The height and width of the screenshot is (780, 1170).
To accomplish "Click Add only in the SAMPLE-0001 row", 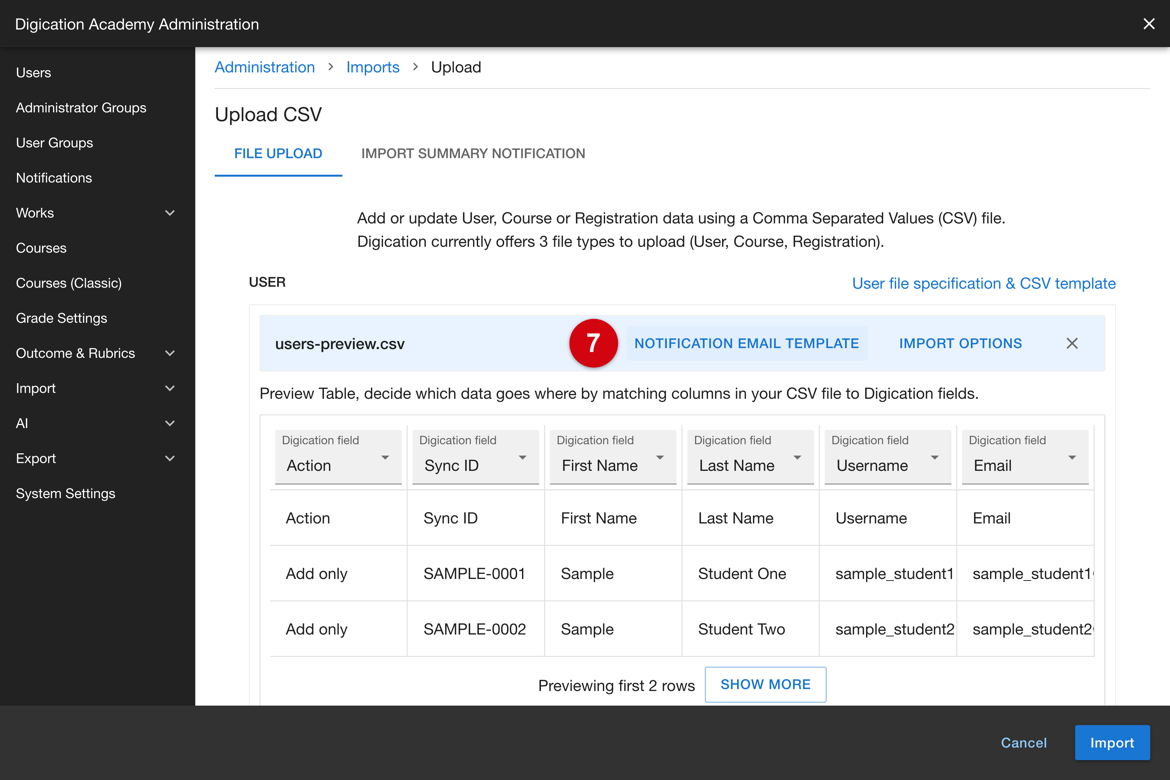I will coord(316,573).
